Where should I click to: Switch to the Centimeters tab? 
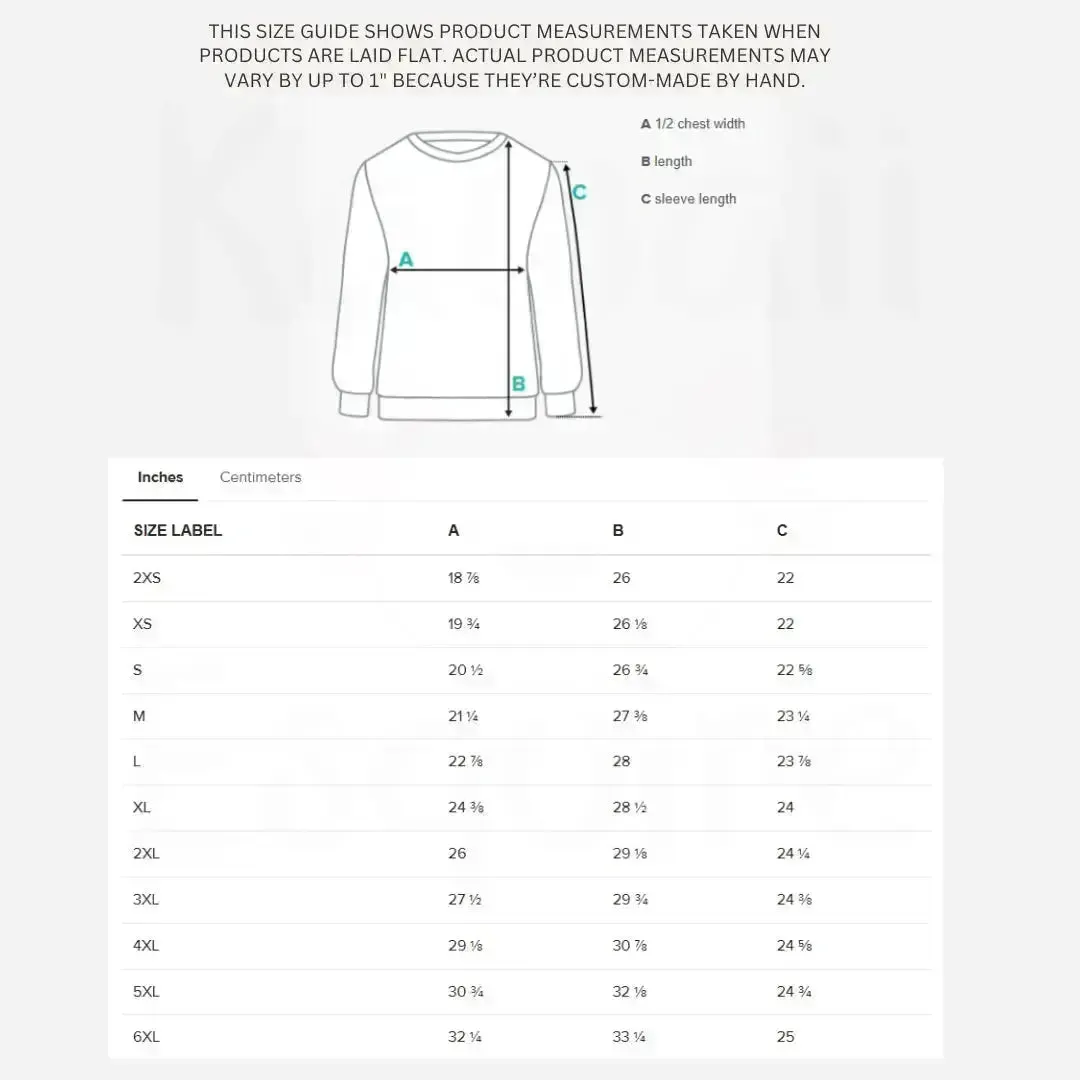point(260,477)
